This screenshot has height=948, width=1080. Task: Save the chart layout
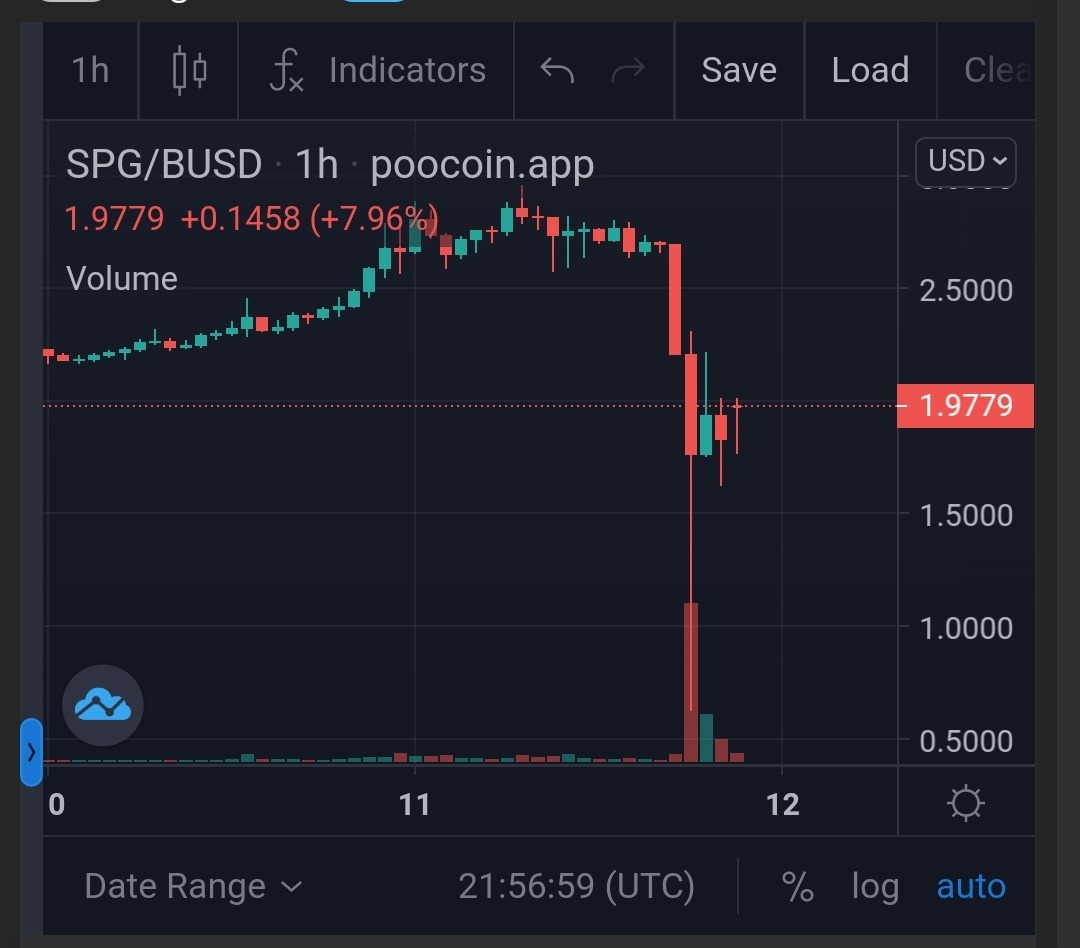pos(739,70)
